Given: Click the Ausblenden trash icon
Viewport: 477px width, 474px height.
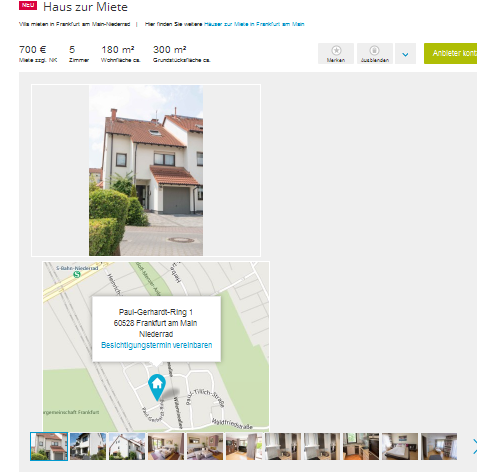Looking at the screenshot, I should point(374,50).
